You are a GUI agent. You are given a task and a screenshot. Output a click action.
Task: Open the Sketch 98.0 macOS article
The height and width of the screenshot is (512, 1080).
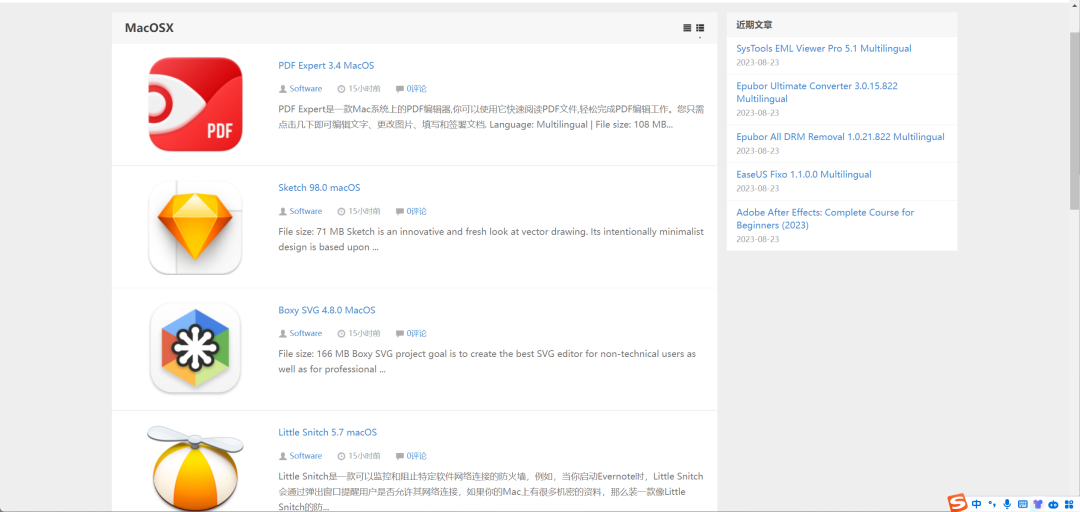point(319,187)
